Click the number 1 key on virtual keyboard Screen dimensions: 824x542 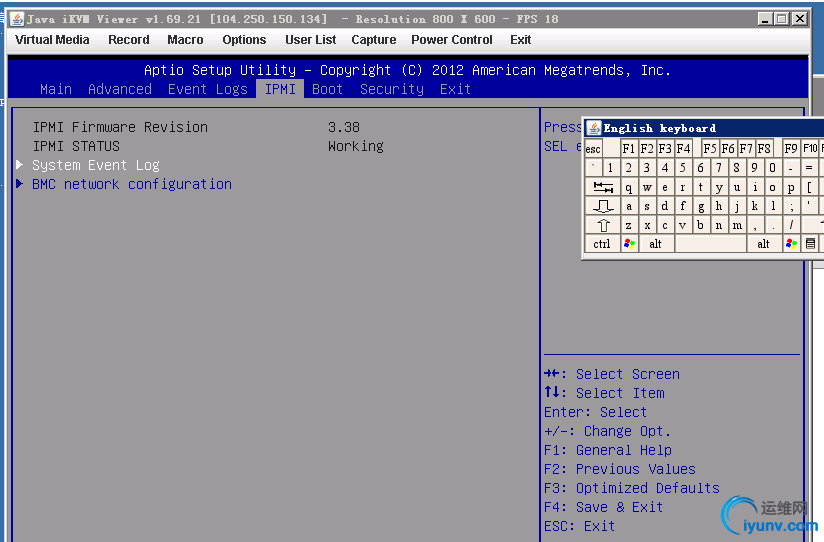[x=611, y=168]
